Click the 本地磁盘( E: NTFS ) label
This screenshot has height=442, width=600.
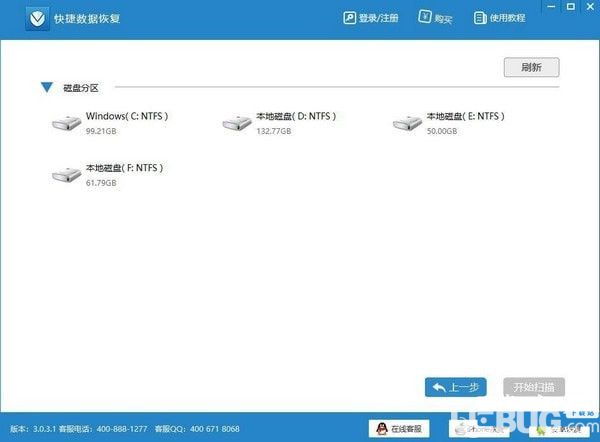click(465, 116)
